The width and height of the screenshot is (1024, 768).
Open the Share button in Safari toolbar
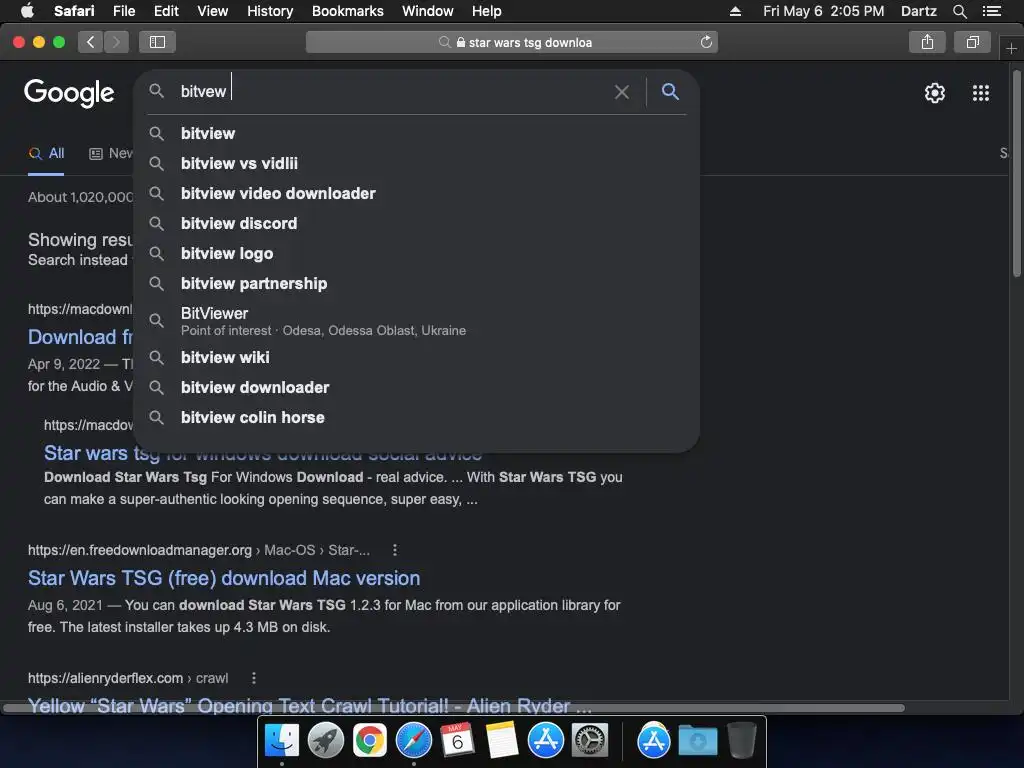[x=927, y=42]
